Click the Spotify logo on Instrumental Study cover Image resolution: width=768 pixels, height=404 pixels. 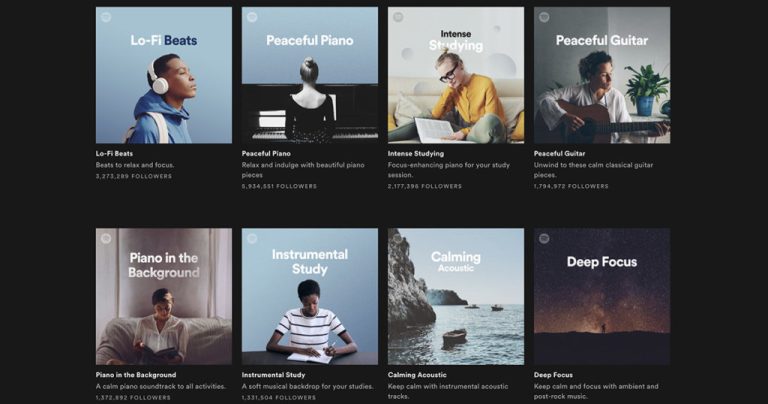[252, 238]
